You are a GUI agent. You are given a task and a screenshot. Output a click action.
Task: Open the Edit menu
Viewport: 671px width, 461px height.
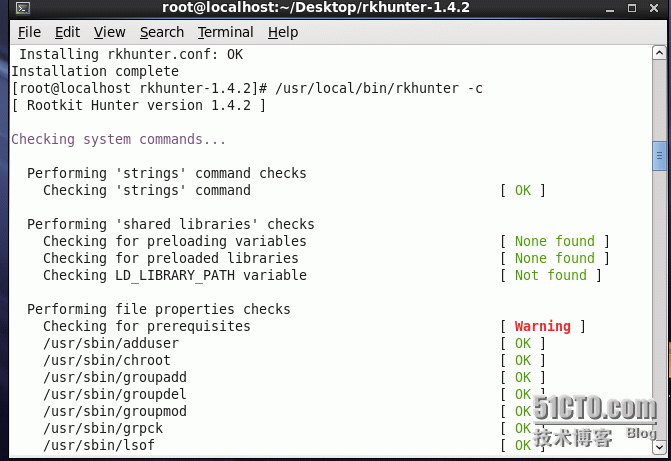tap(67, 32)
